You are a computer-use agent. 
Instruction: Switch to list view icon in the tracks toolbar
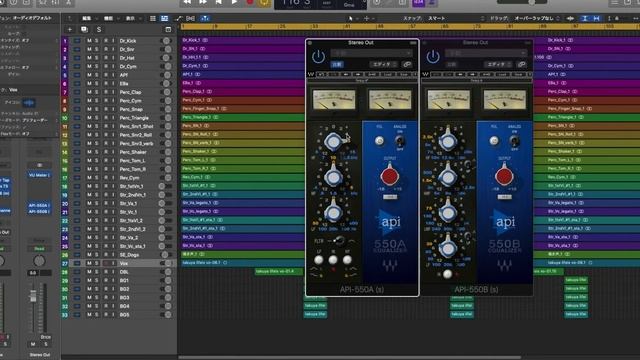(x=153, y=18)
